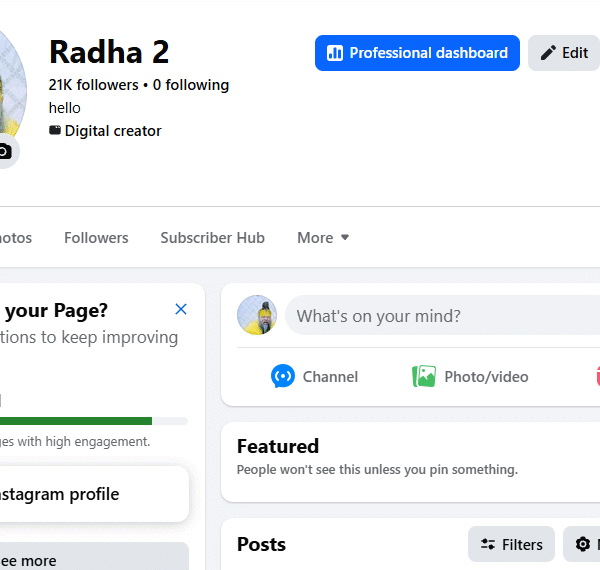Click the gear icon next to Filters
600x570 pixels.
[582, 544]
